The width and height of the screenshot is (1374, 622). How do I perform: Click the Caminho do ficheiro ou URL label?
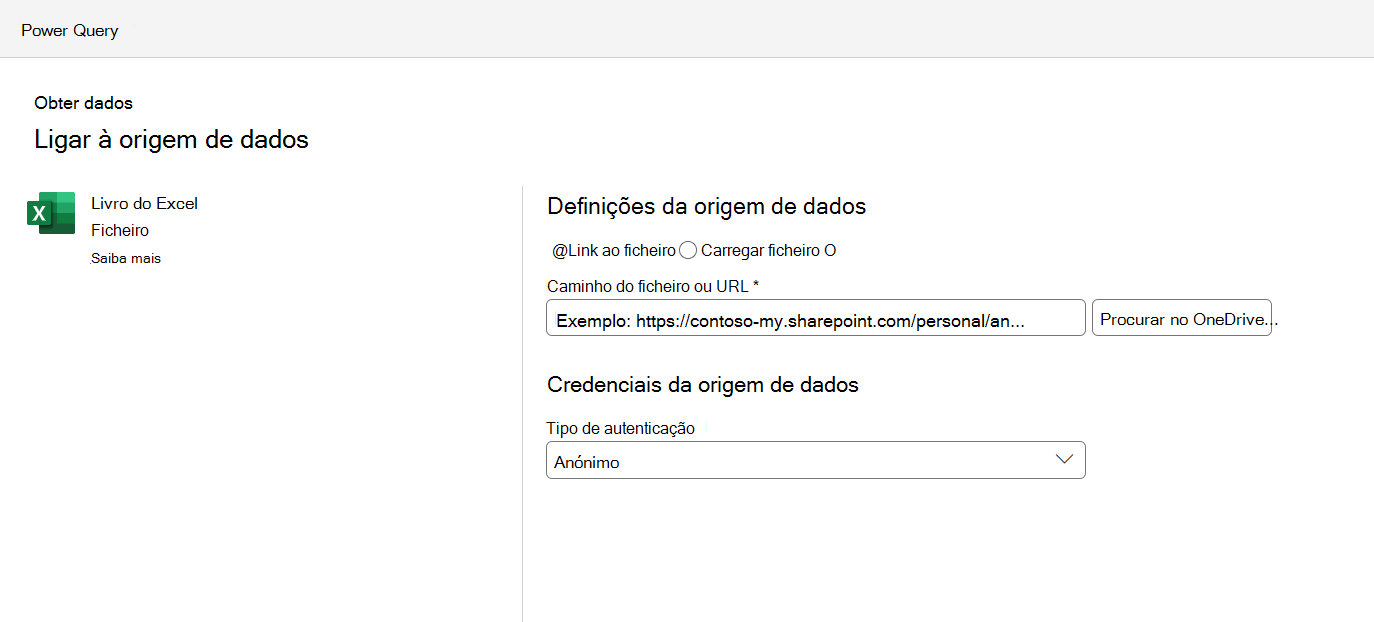pos(652,286)
